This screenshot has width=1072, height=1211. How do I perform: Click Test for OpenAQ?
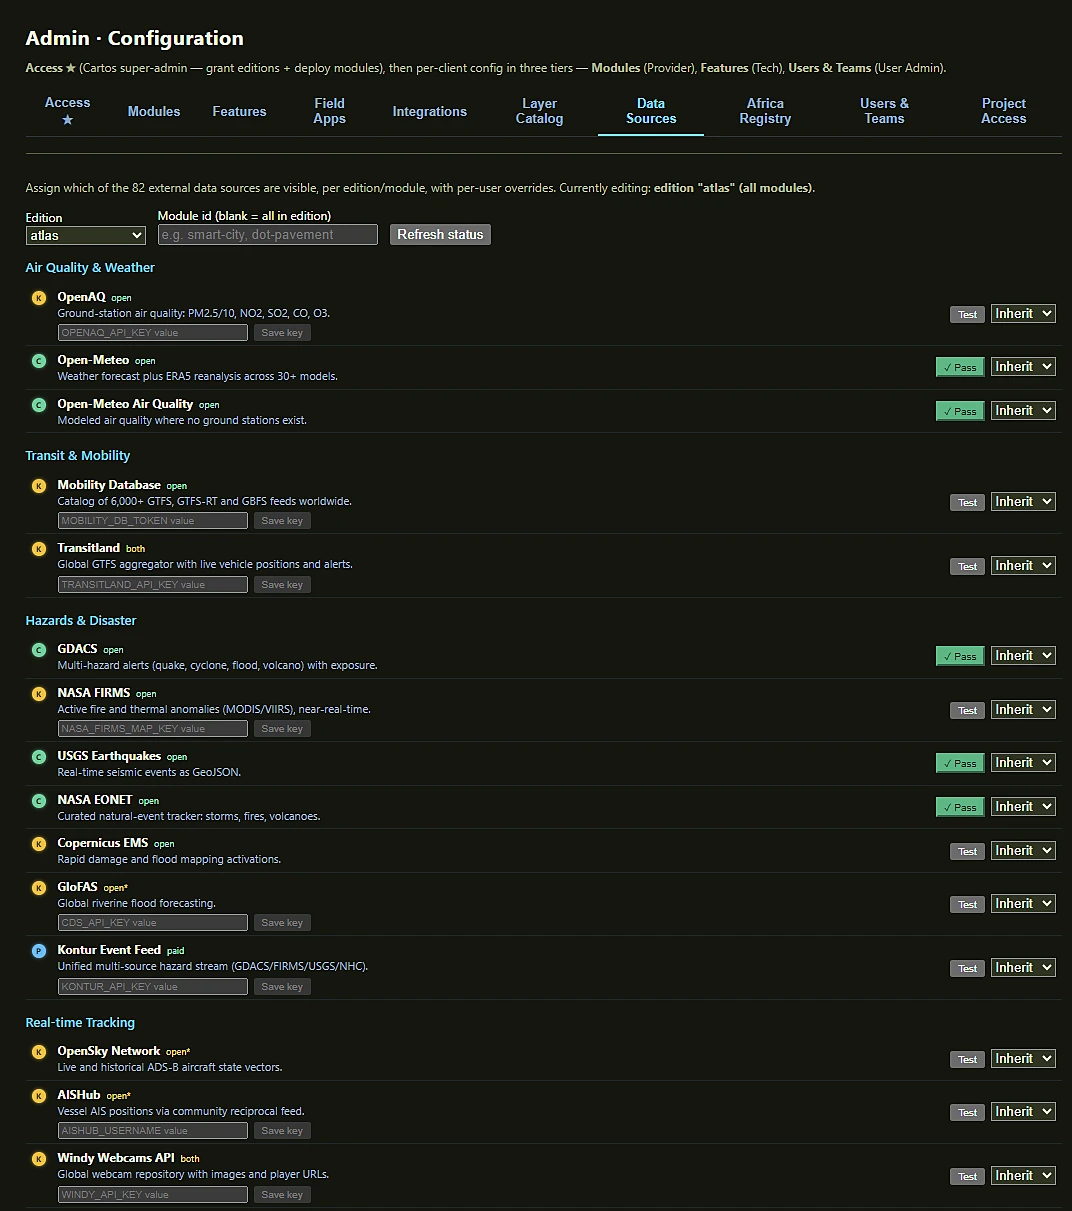(967, 314)
